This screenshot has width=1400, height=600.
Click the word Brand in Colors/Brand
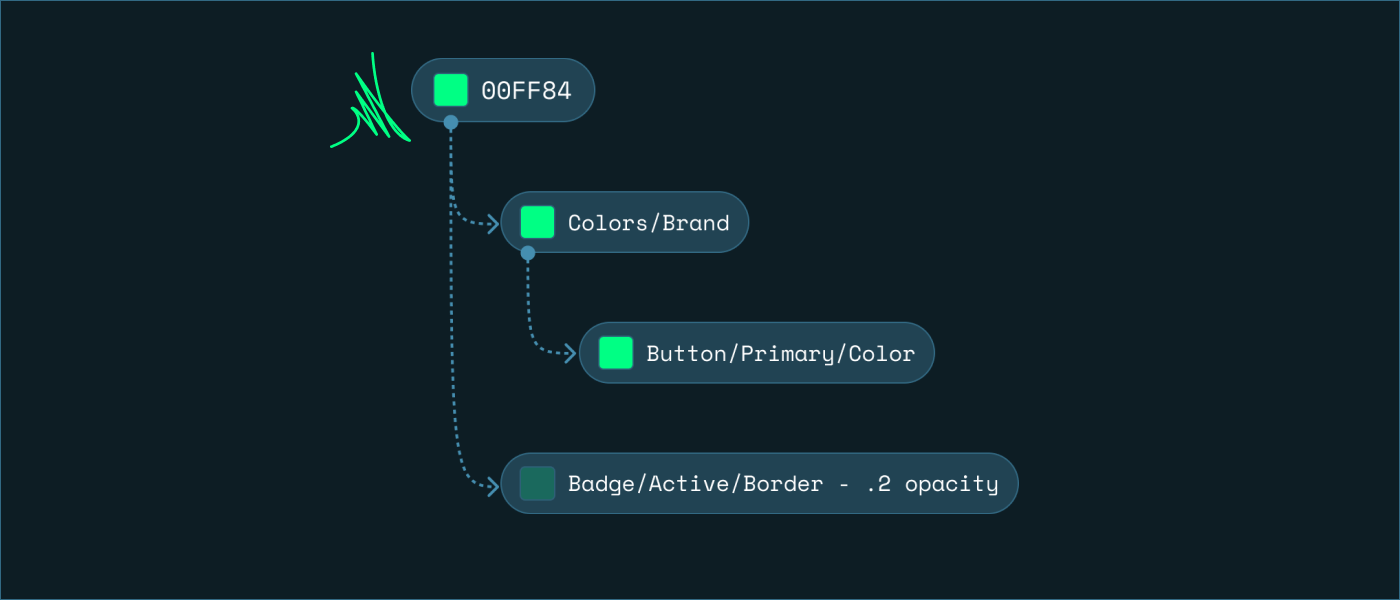(x=696, y=223)
